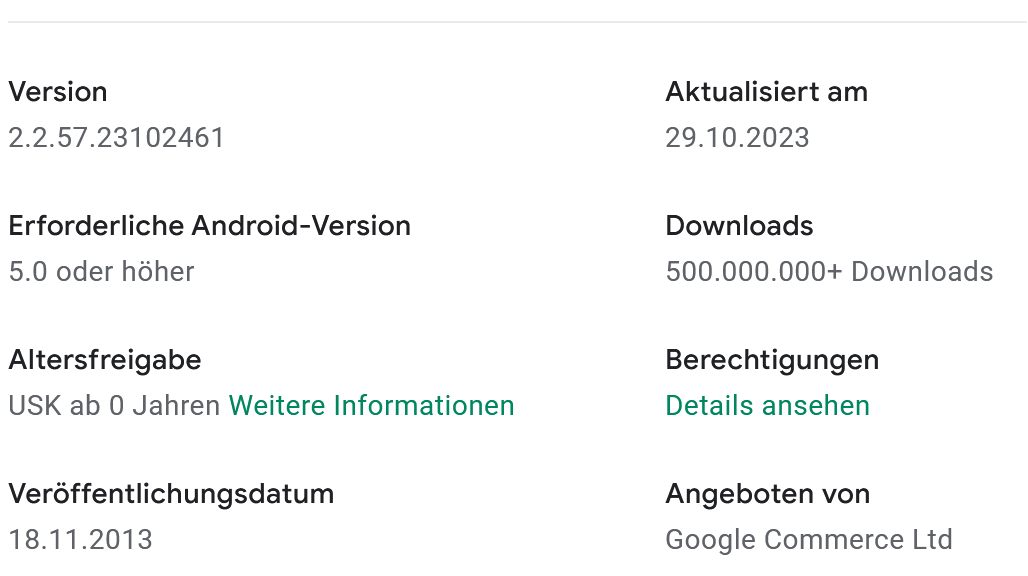
Task: Click the 'Berechtigungen' heading
Action: pos(772,360)
